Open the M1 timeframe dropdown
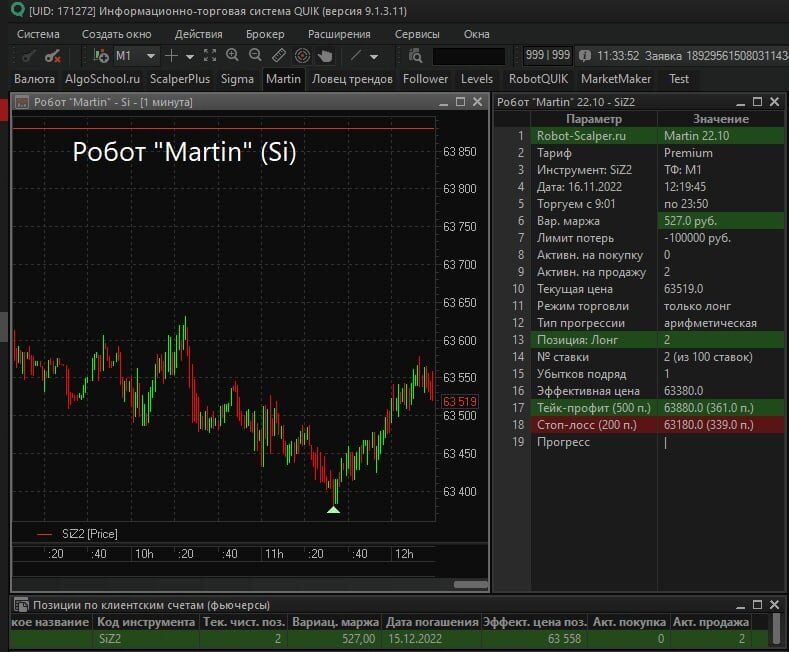 pyautogui.click(x=136, y=56)
